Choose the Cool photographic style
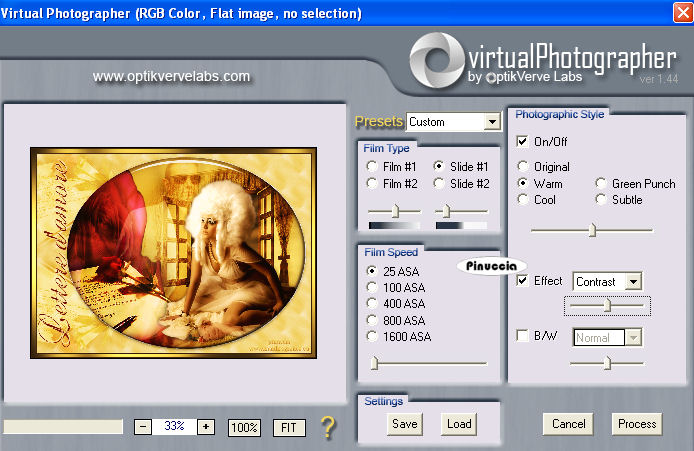This screenshot has width=694, height=451. (x=523, y=200)
